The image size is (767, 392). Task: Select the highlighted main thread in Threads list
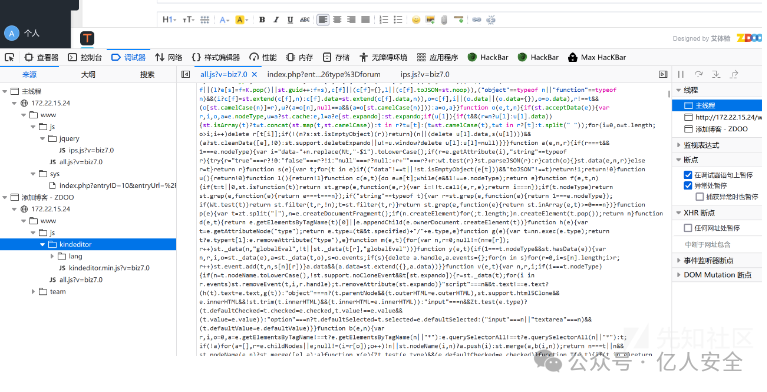717,105
